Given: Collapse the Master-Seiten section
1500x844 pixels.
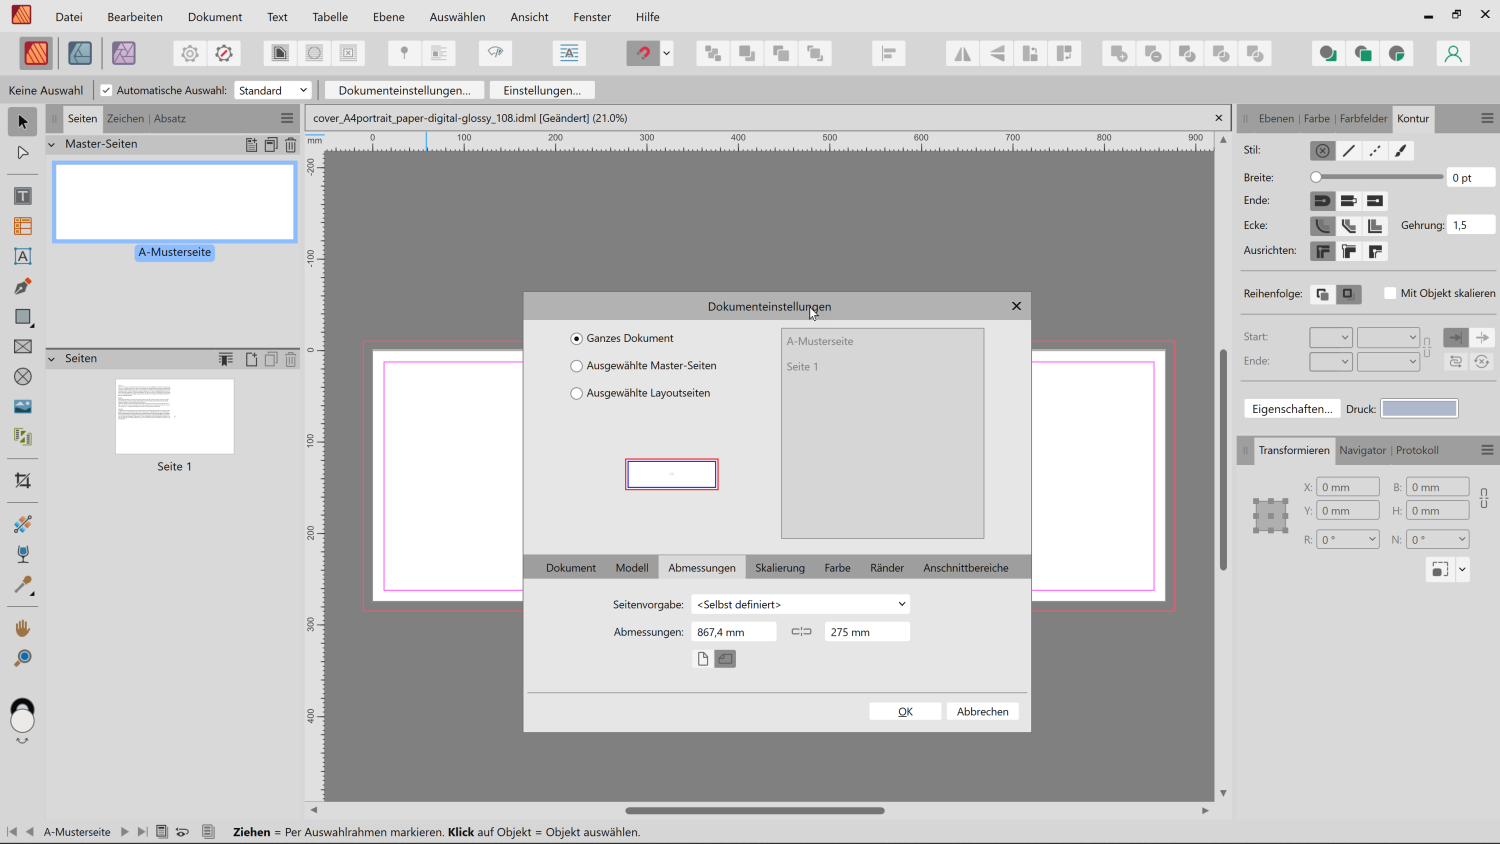Looking at the screenshot, I should tap(52, 144).
